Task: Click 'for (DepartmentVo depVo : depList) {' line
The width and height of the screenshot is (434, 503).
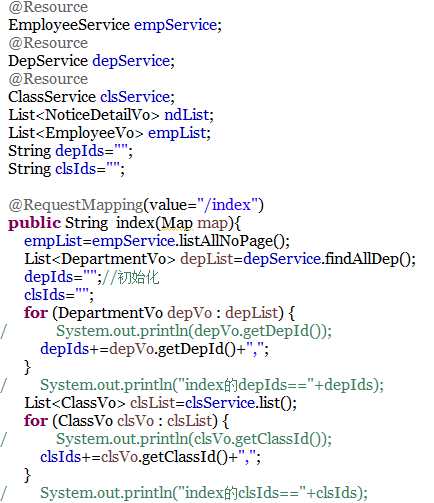Action: (159, 313)
